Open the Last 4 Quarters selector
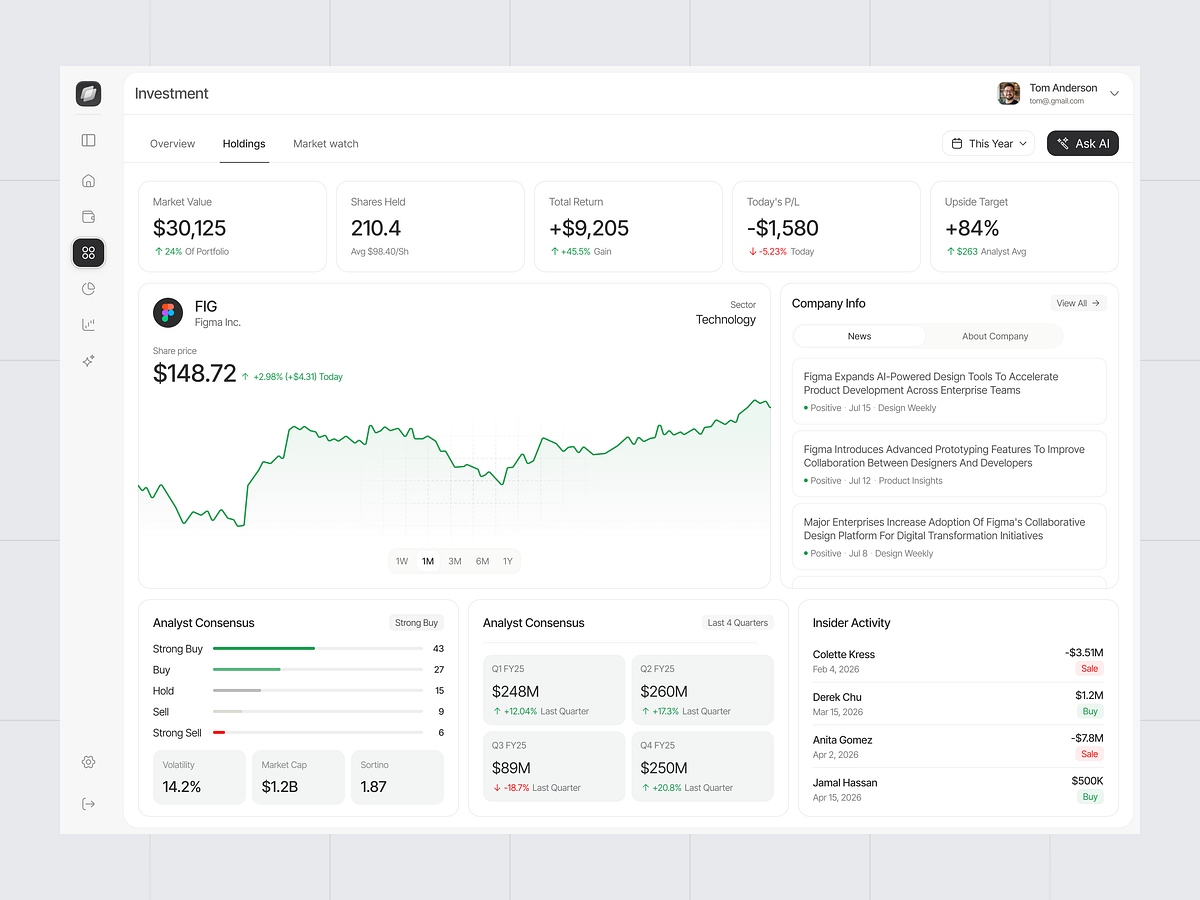Viewport: 1200px width, 900px height. point(738,623)
